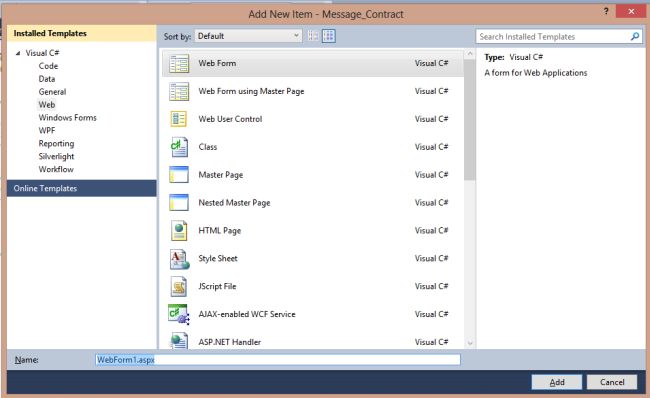650x398 pixels.
Task: Click the scroll down arrow in template list
Action: coord(470,343)
